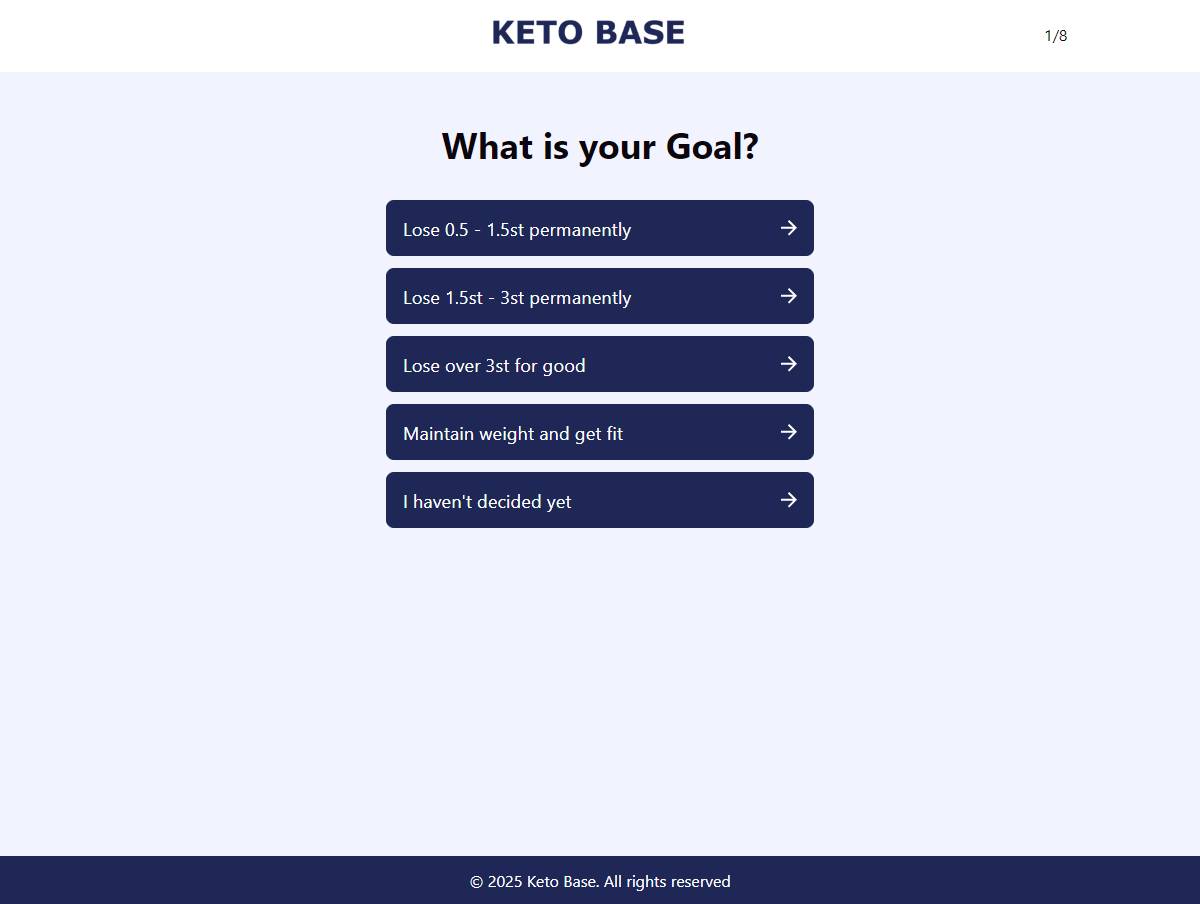Click the word Goal? in the title
Screen dimensions: 1200x904
(712, 147)
